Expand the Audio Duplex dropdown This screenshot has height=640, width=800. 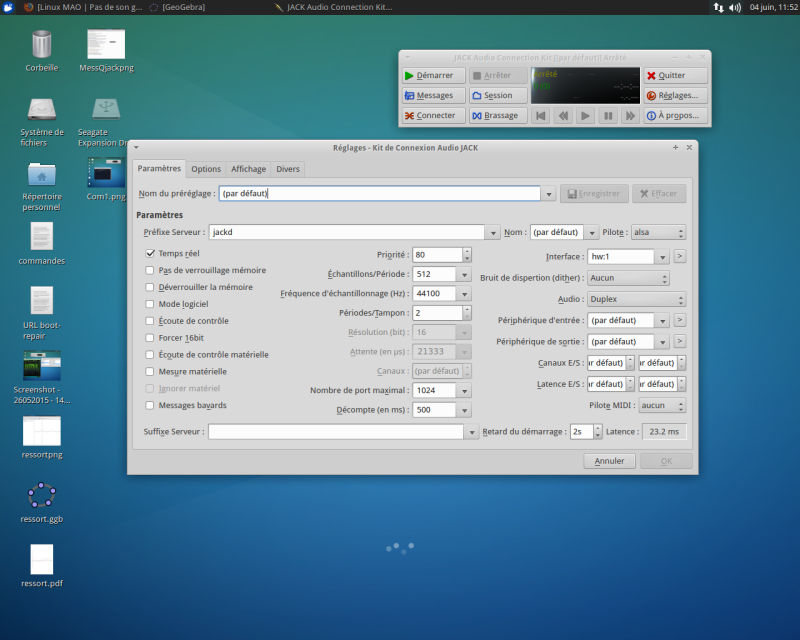(x=636, y=299)
